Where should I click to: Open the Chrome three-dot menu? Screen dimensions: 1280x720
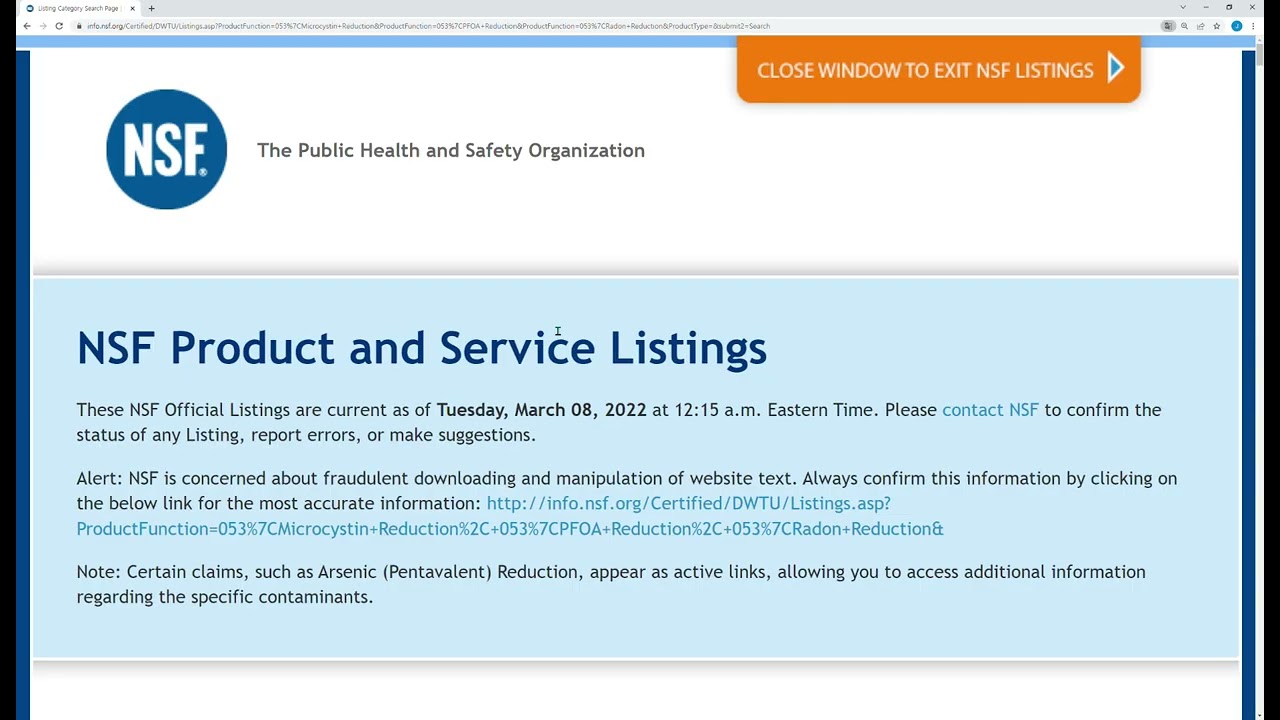coord(1253,26)
